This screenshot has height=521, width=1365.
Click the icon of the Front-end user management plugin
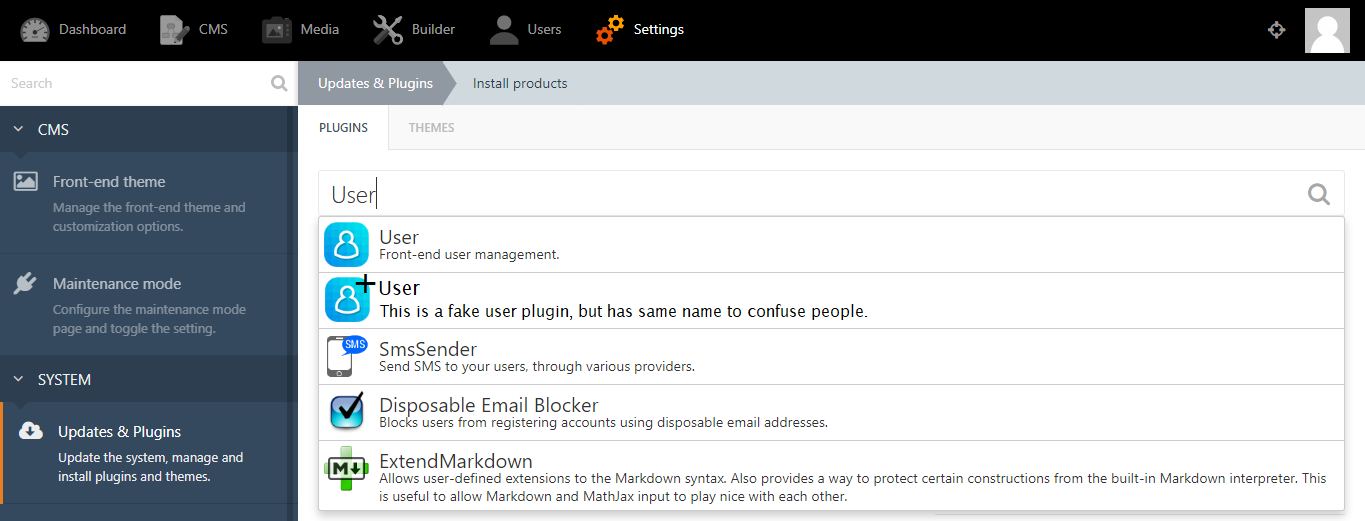coord(347,245)
